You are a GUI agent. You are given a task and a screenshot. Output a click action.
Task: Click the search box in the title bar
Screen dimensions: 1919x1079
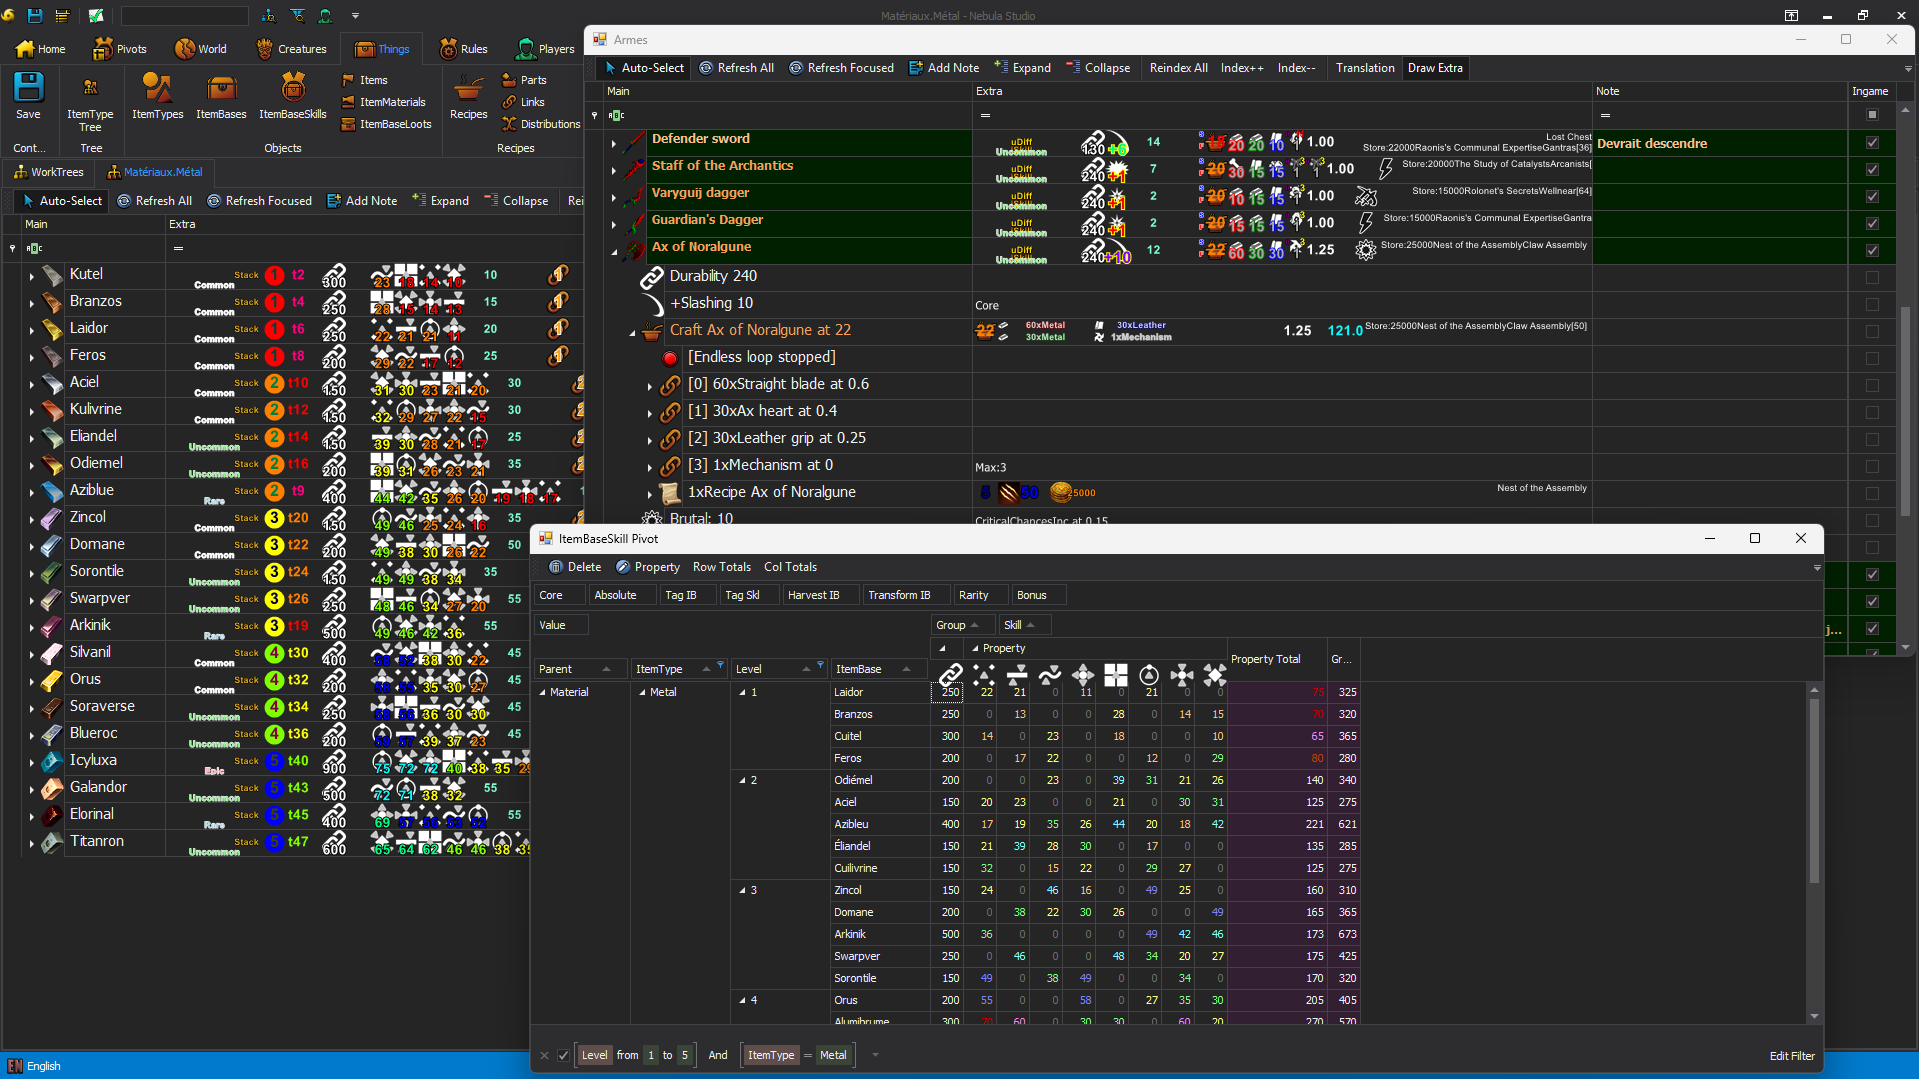pos(185,16)
